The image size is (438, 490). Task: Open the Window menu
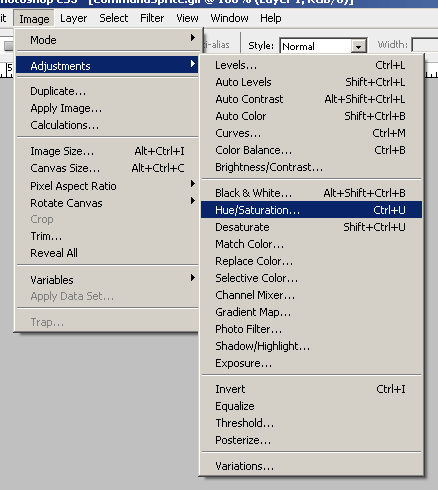(229, 18)
